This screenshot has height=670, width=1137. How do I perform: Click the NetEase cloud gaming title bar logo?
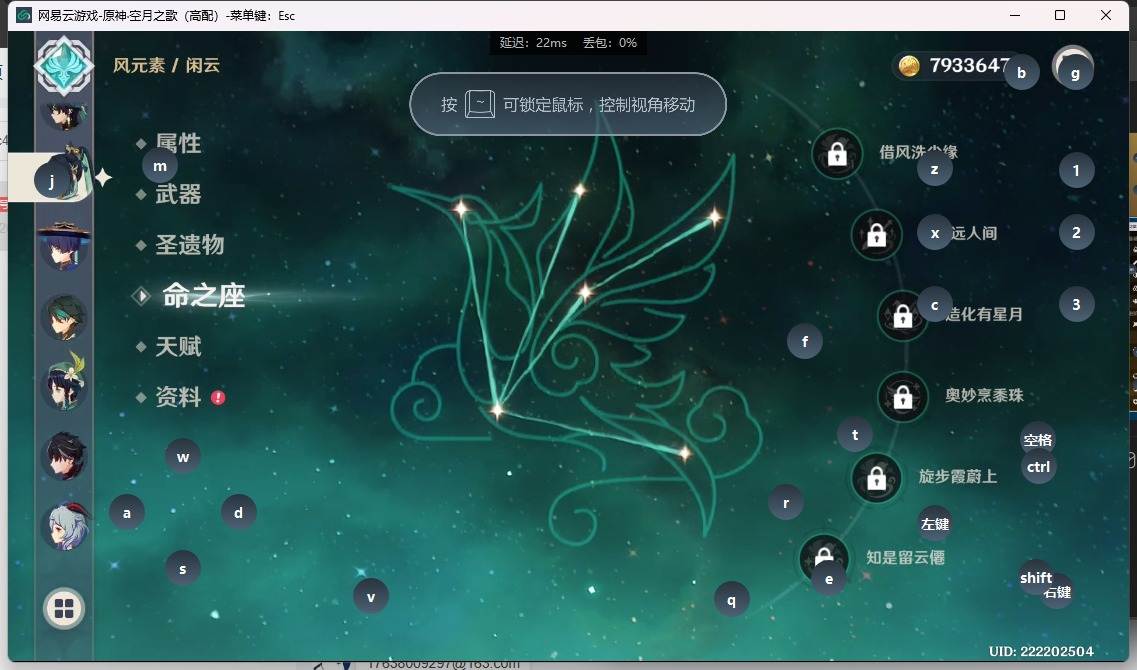point(24,15)
